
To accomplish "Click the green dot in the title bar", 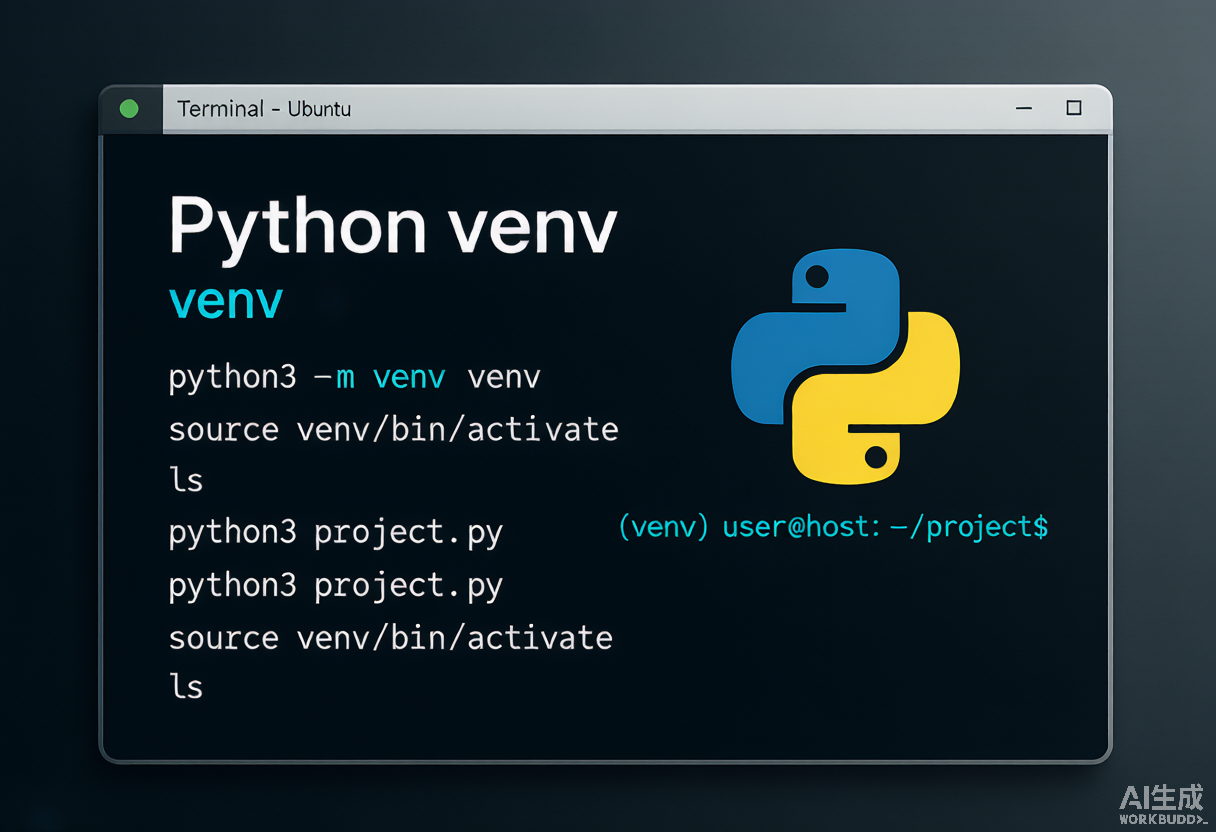I will pos(129,109).
